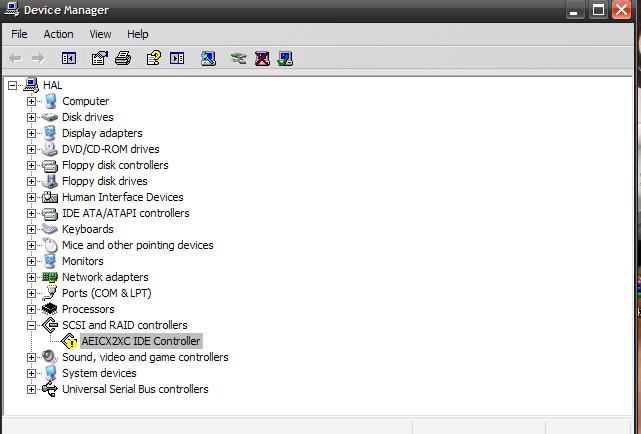641x434 pixels.
Task: Expand the Computer category
Action: click(31, 101)
